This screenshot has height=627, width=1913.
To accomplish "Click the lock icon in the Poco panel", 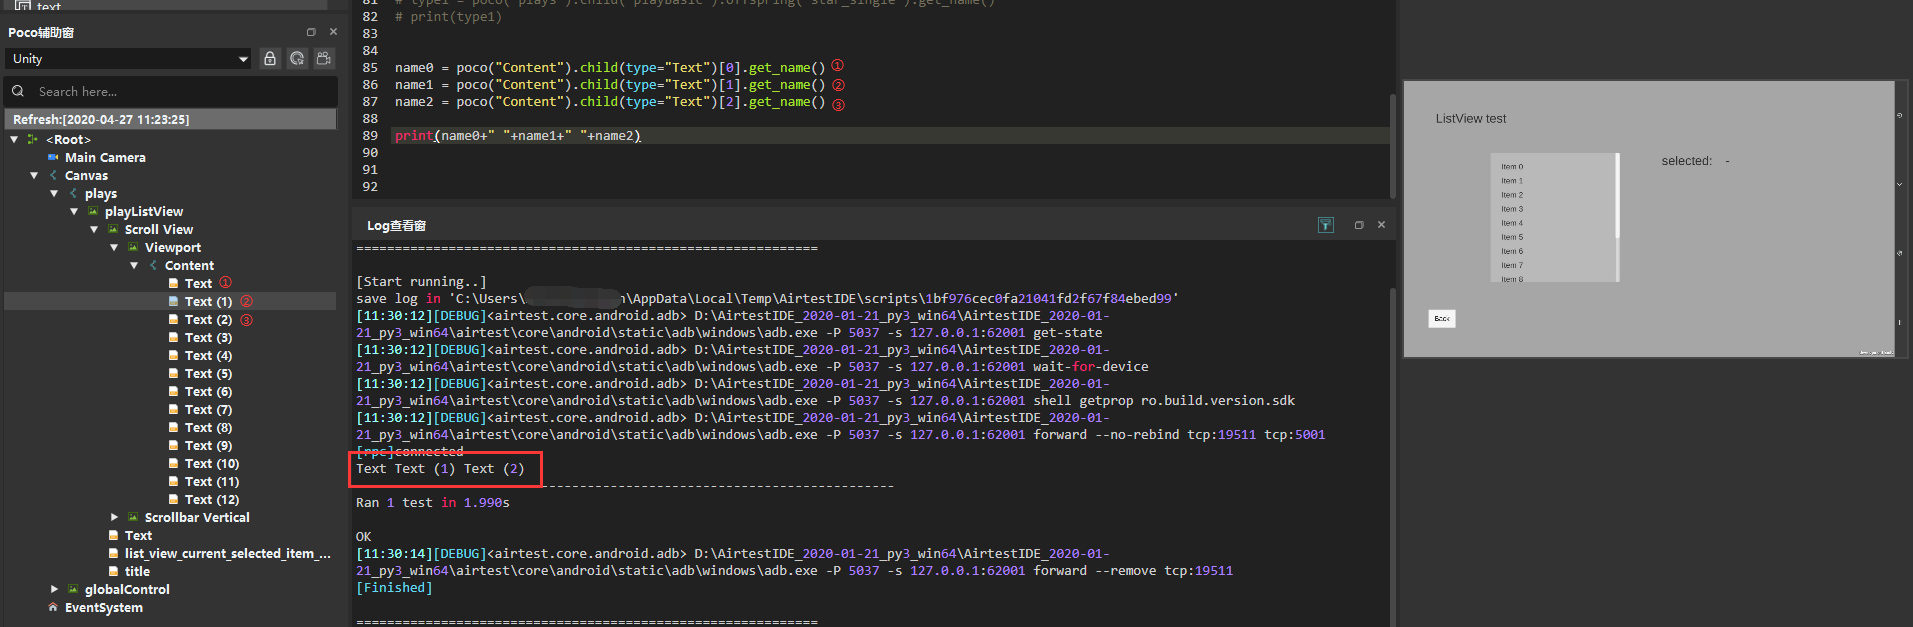I will (x=270, y=59).
